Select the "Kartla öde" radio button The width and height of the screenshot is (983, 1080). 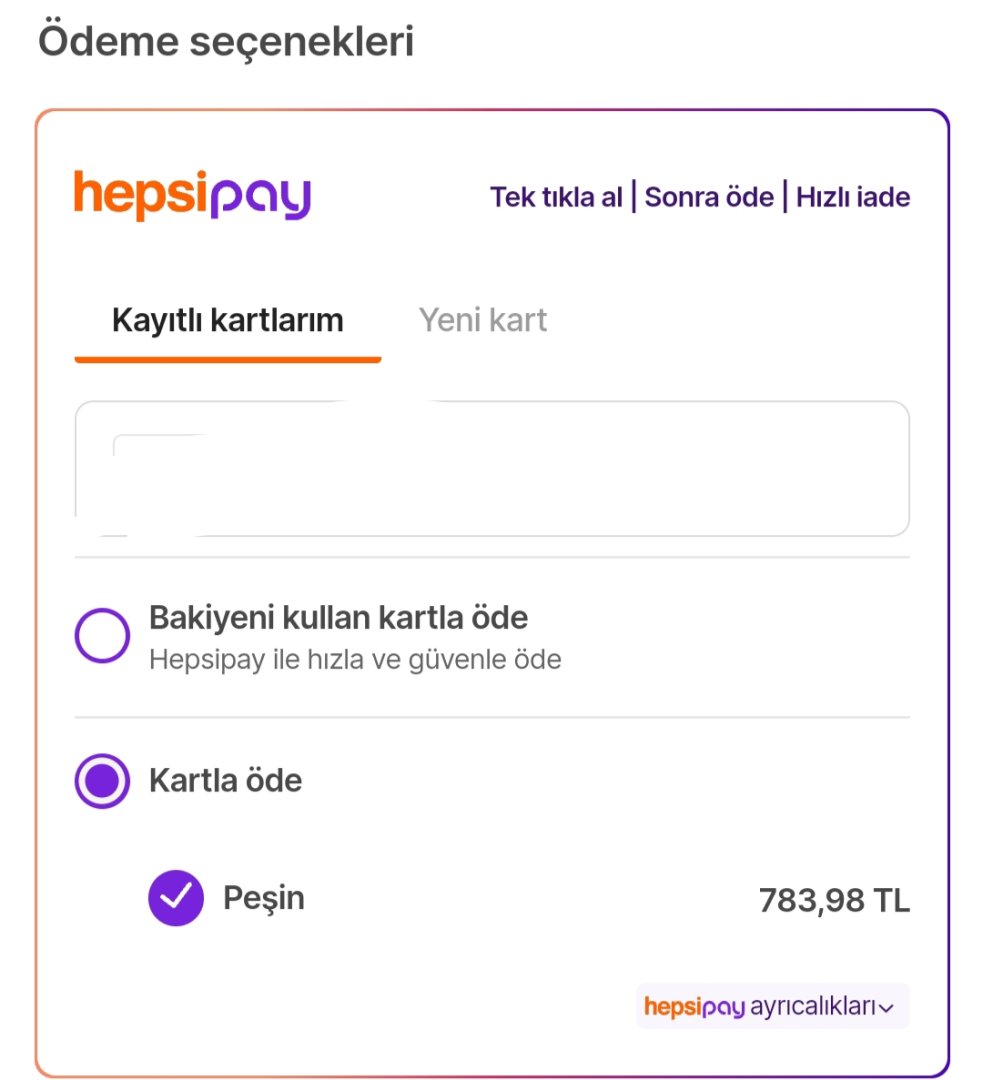point(102,781)
